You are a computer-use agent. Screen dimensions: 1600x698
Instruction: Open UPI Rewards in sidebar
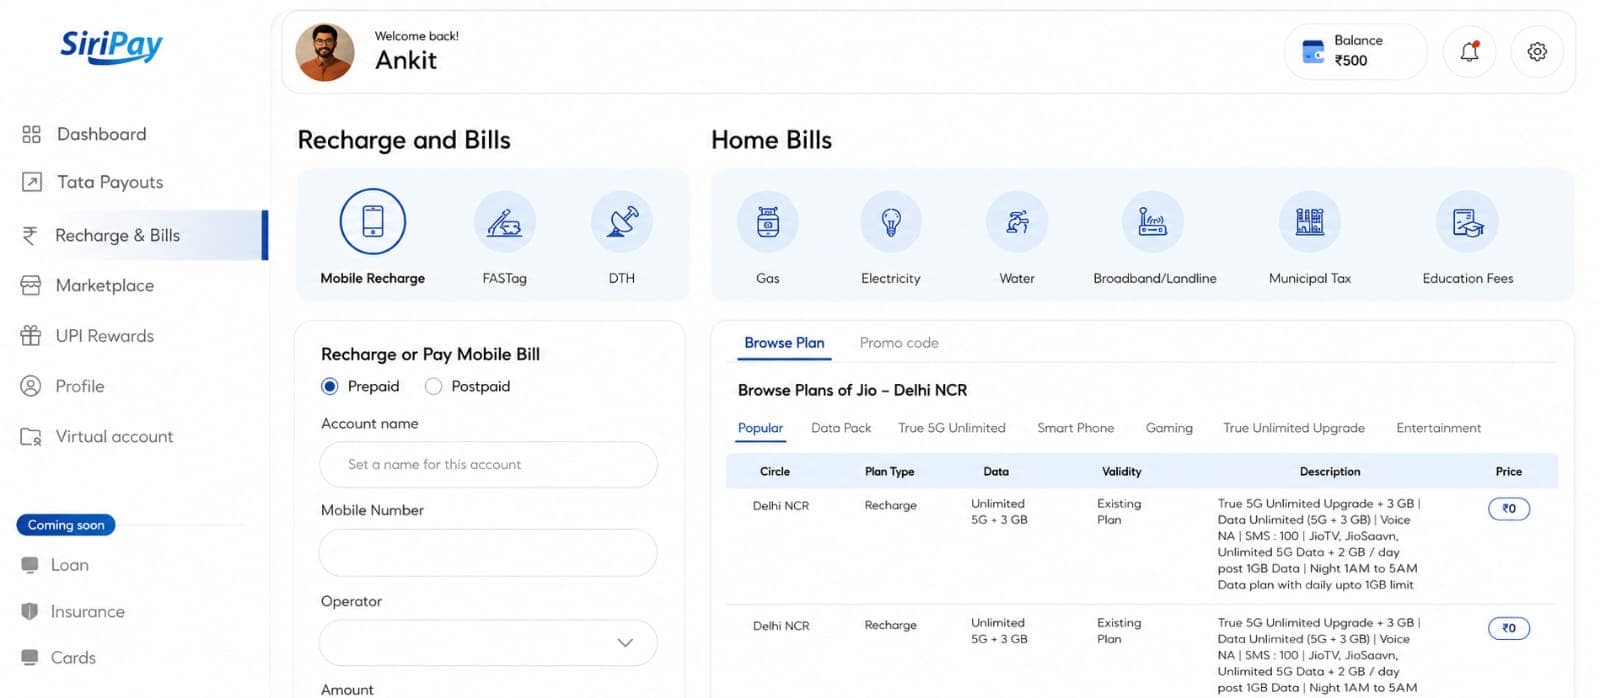[x=87, y=336]
